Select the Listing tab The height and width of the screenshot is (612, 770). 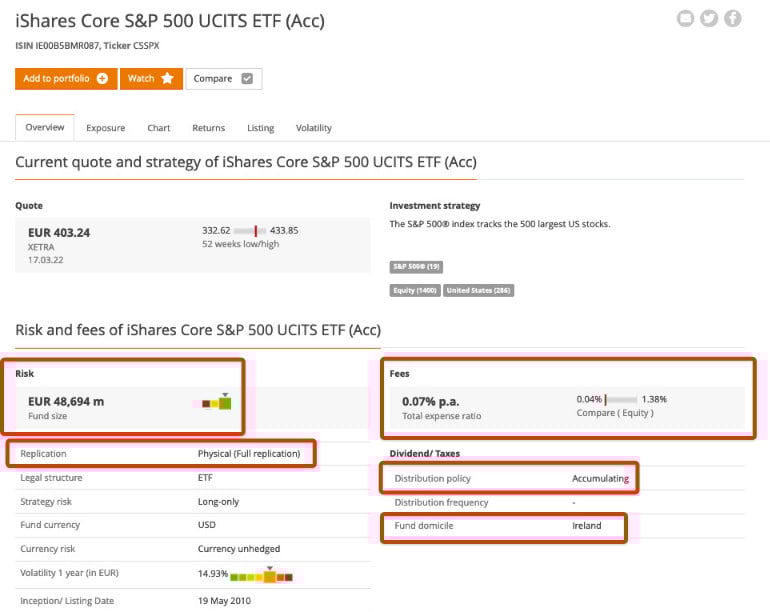point(260,128)
